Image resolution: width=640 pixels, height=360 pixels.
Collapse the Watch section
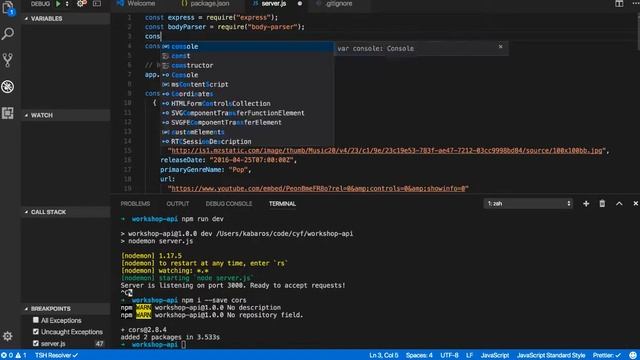point(66,116)
